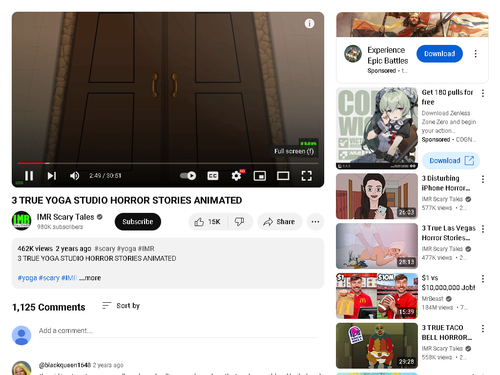This screenshot has width=500, height=375.
Task: Open options for MrBeast video
Action: click(x=483, y=279)
